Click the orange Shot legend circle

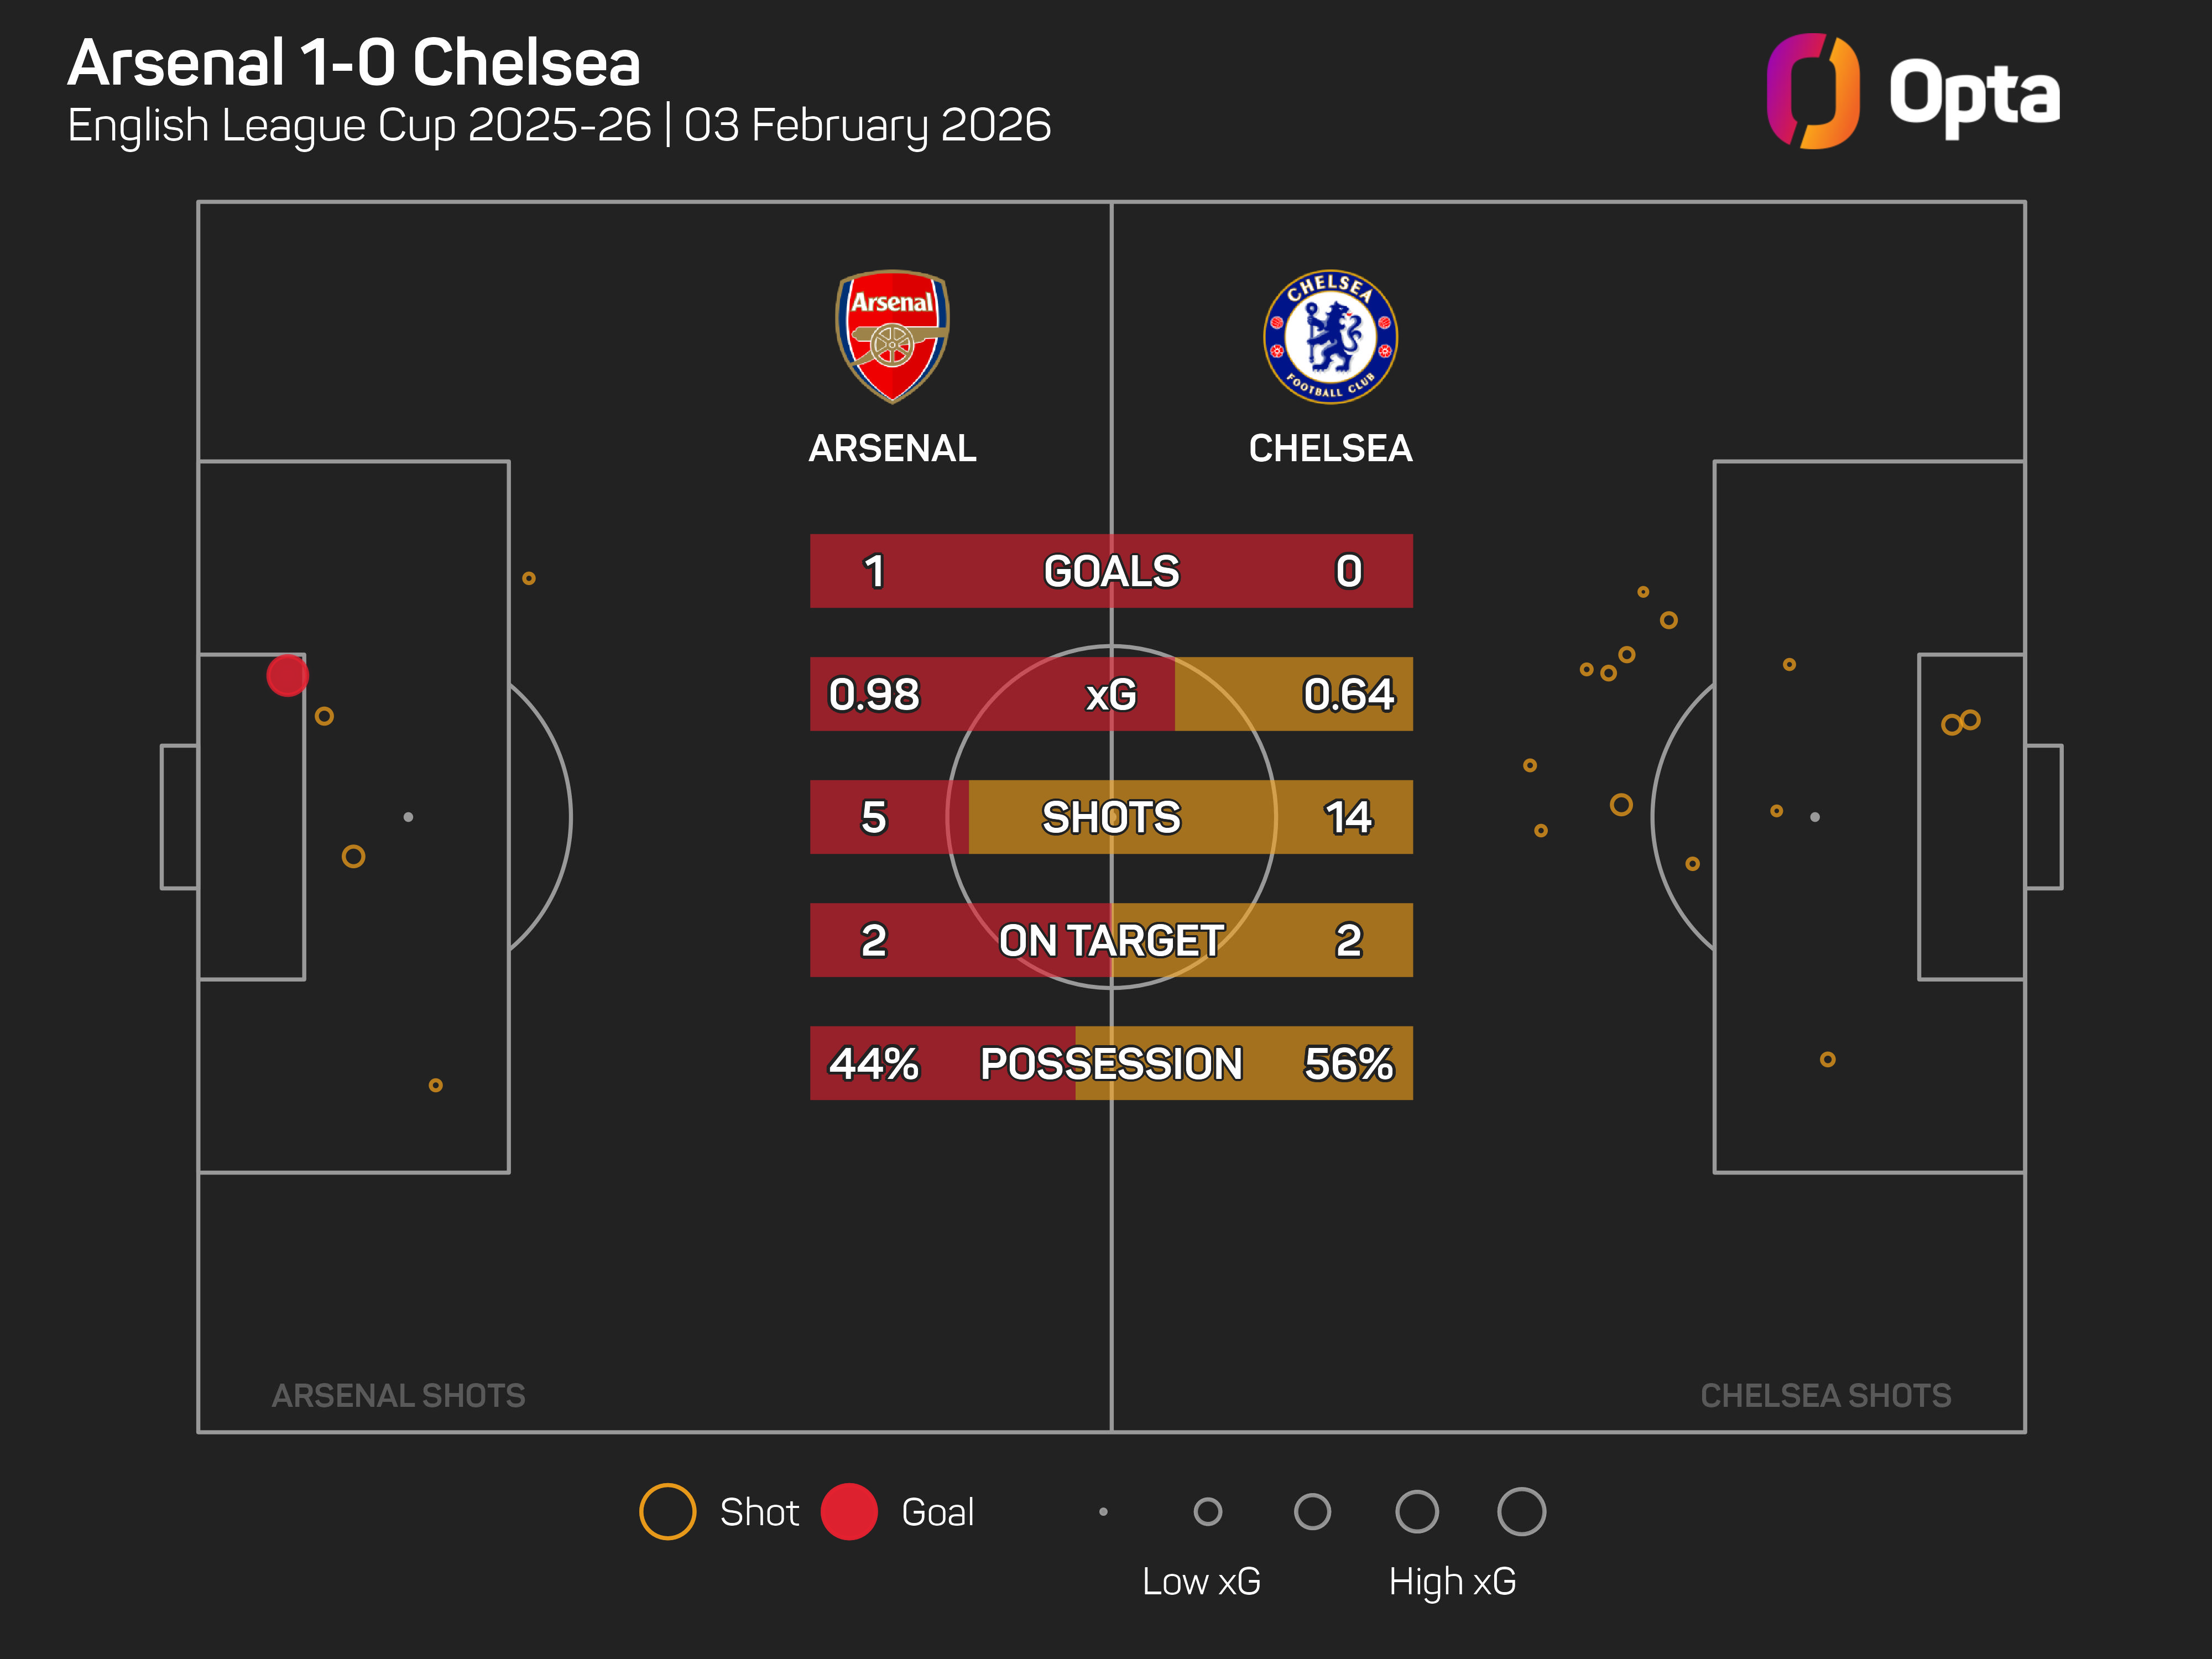point(667,1511)
